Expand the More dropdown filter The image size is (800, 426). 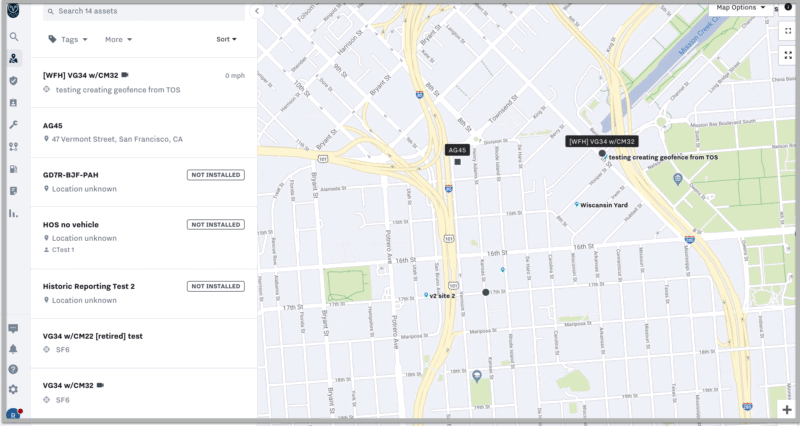(x=118, y=40)
